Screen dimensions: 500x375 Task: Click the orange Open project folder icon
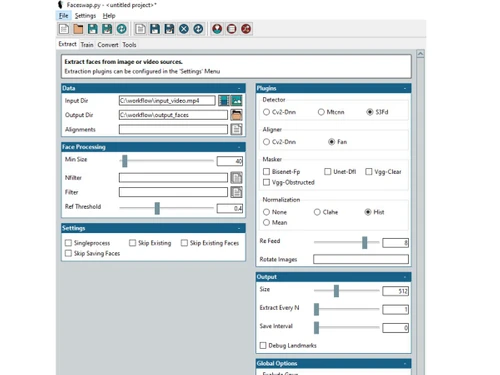[78, 29]
